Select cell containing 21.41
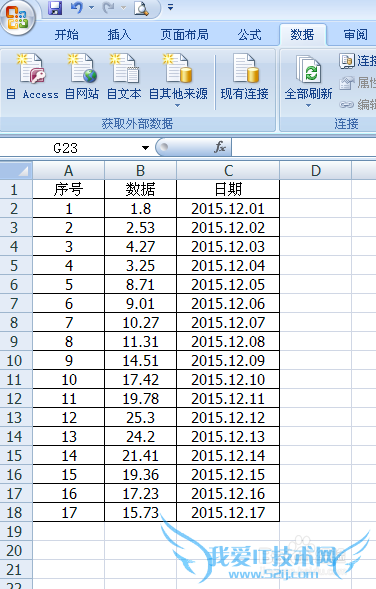Image resolution: width=376 pixels, height=589 pixels. click(x=140, y=456)
